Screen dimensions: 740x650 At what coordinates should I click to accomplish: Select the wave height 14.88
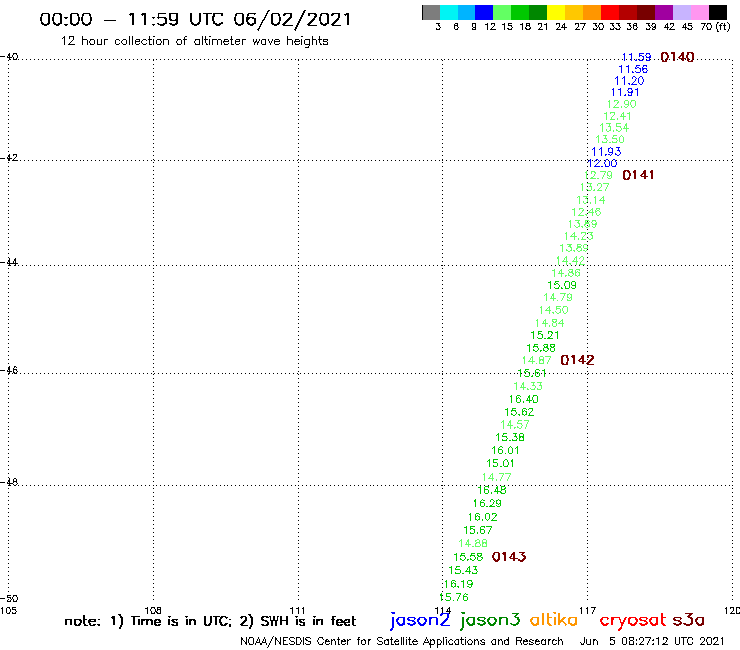(473, 543)
